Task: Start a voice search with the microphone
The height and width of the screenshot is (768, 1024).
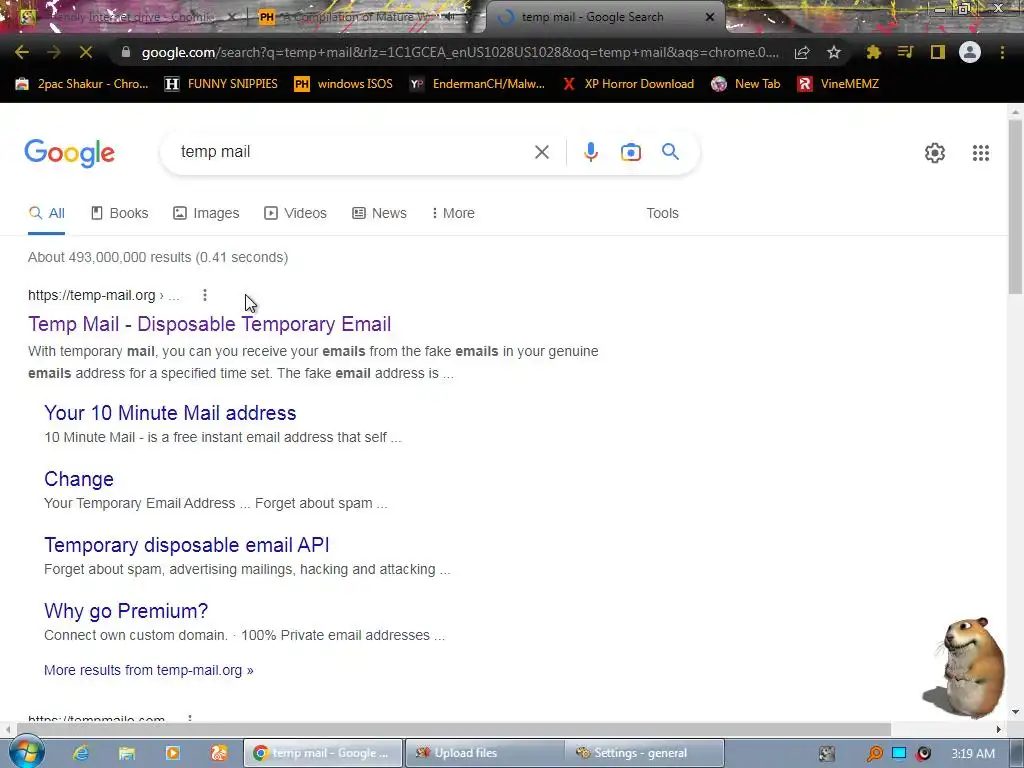Action: tap(590, 152)
